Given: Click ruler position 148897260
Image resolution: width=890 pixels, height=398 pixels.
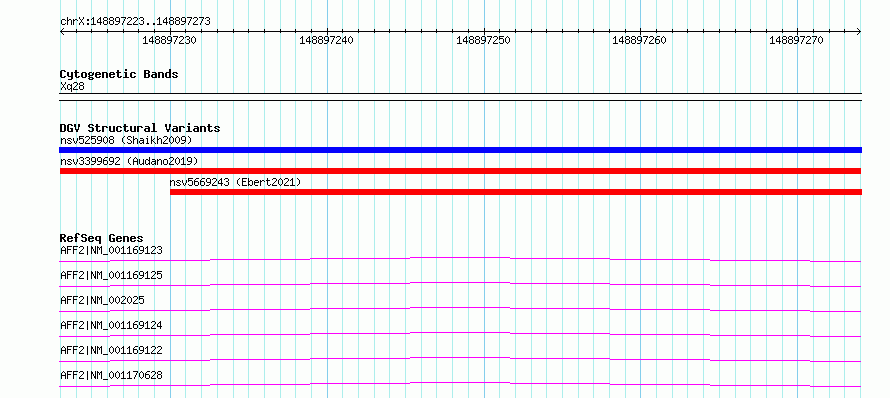Looking at the screenshot, I should (639, 40).
